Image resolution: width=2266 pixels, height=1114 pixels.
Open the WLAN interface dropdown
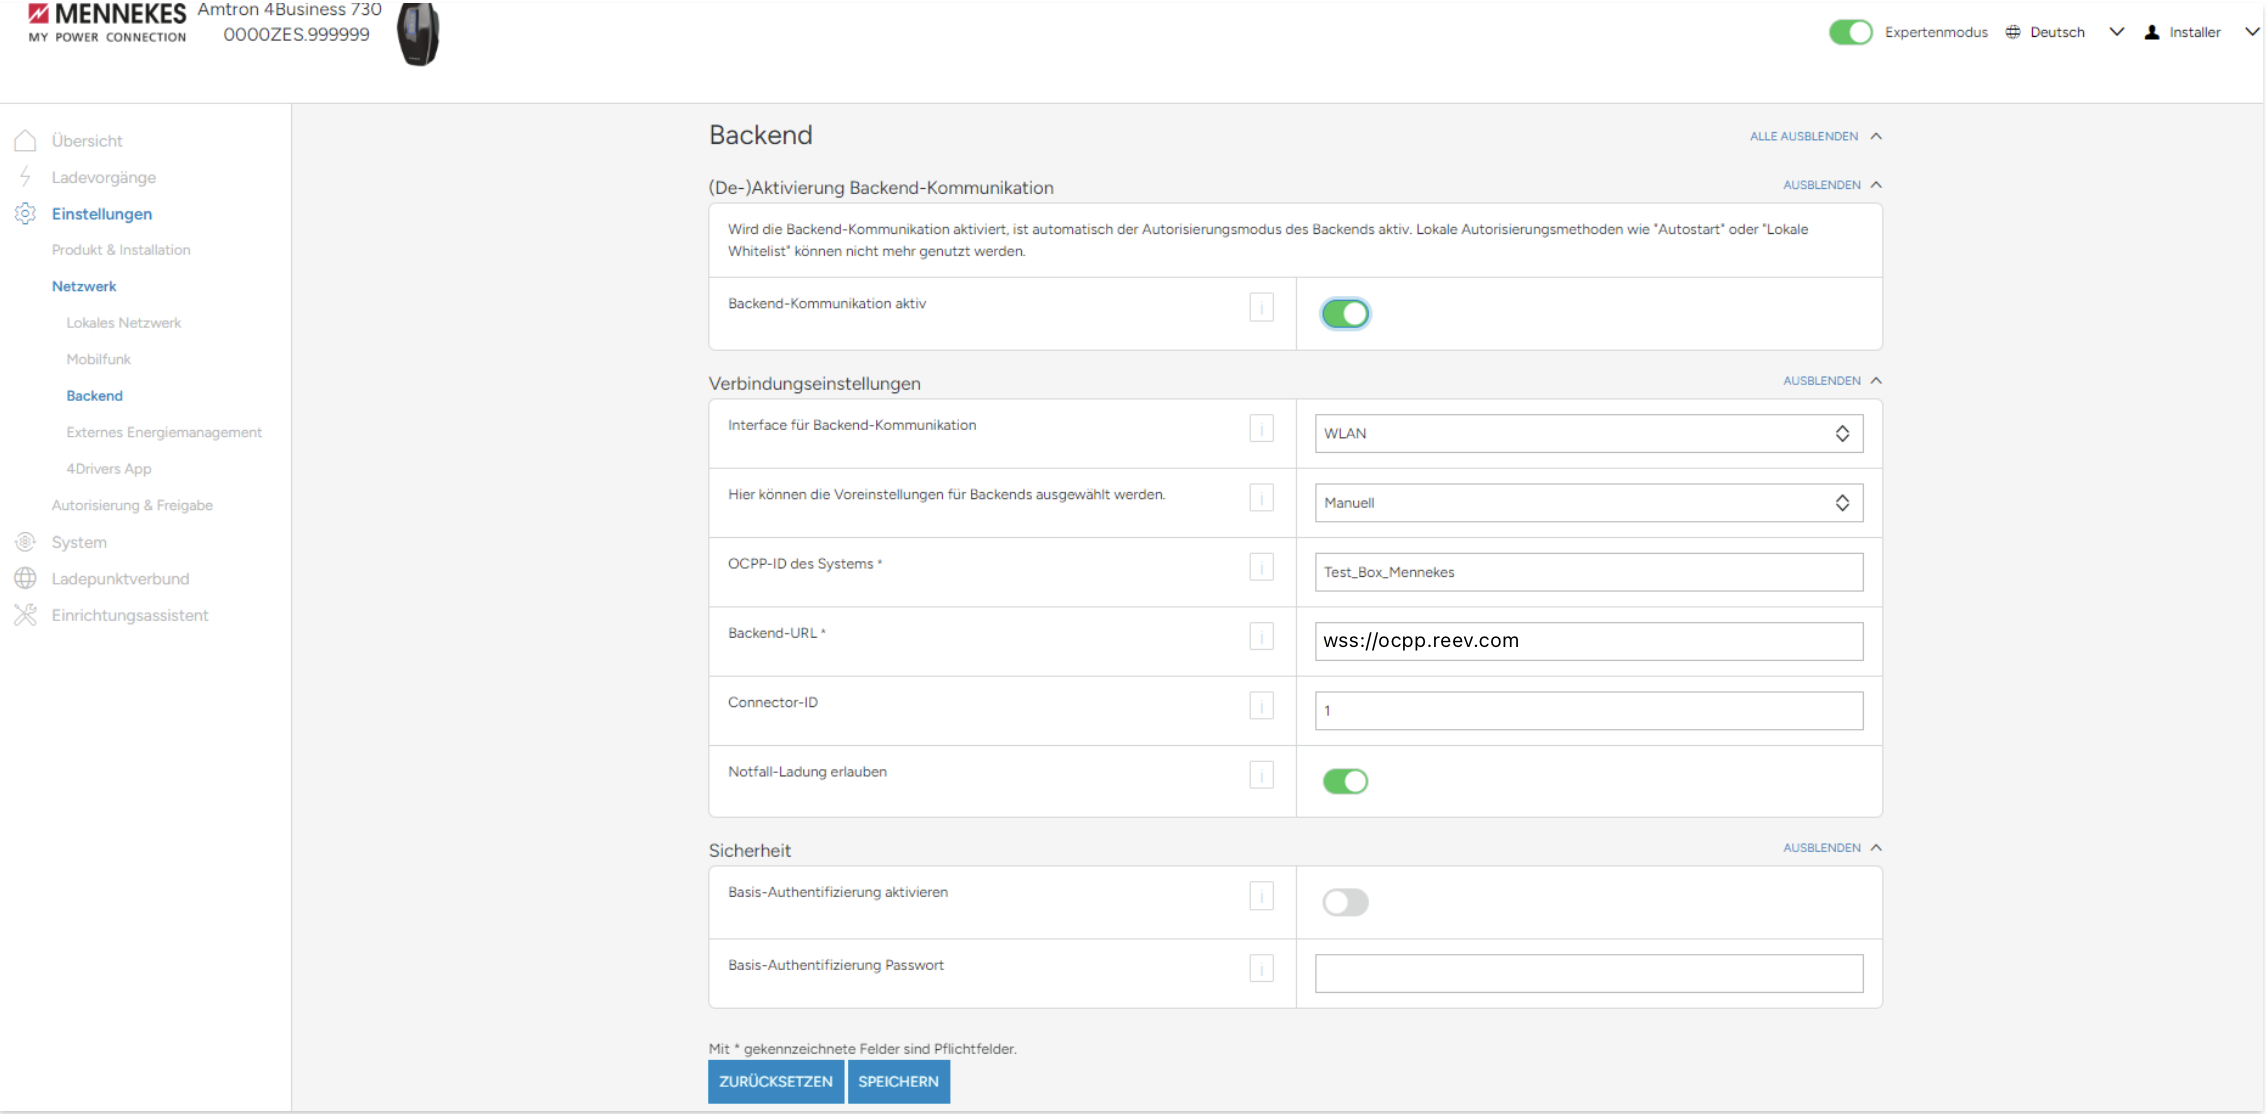click(x=1588, y=433)
